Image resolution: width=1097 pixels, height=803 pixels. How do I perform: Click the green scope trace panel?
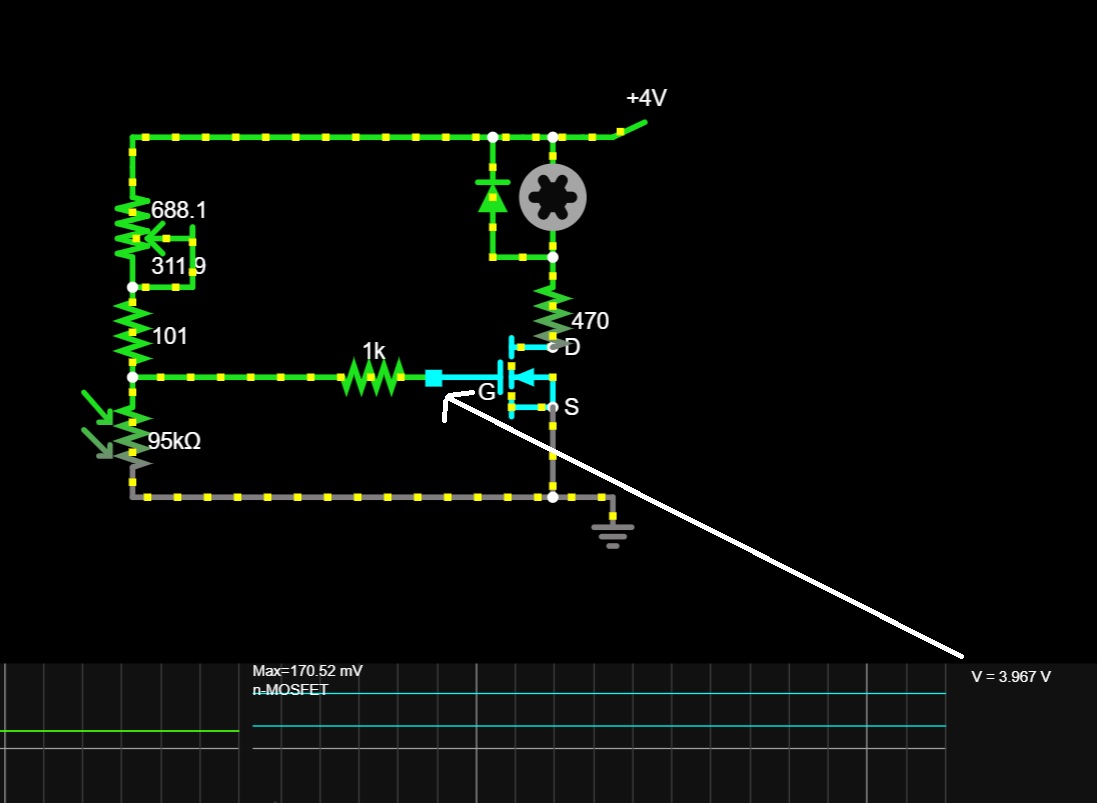tap(120, 733)
